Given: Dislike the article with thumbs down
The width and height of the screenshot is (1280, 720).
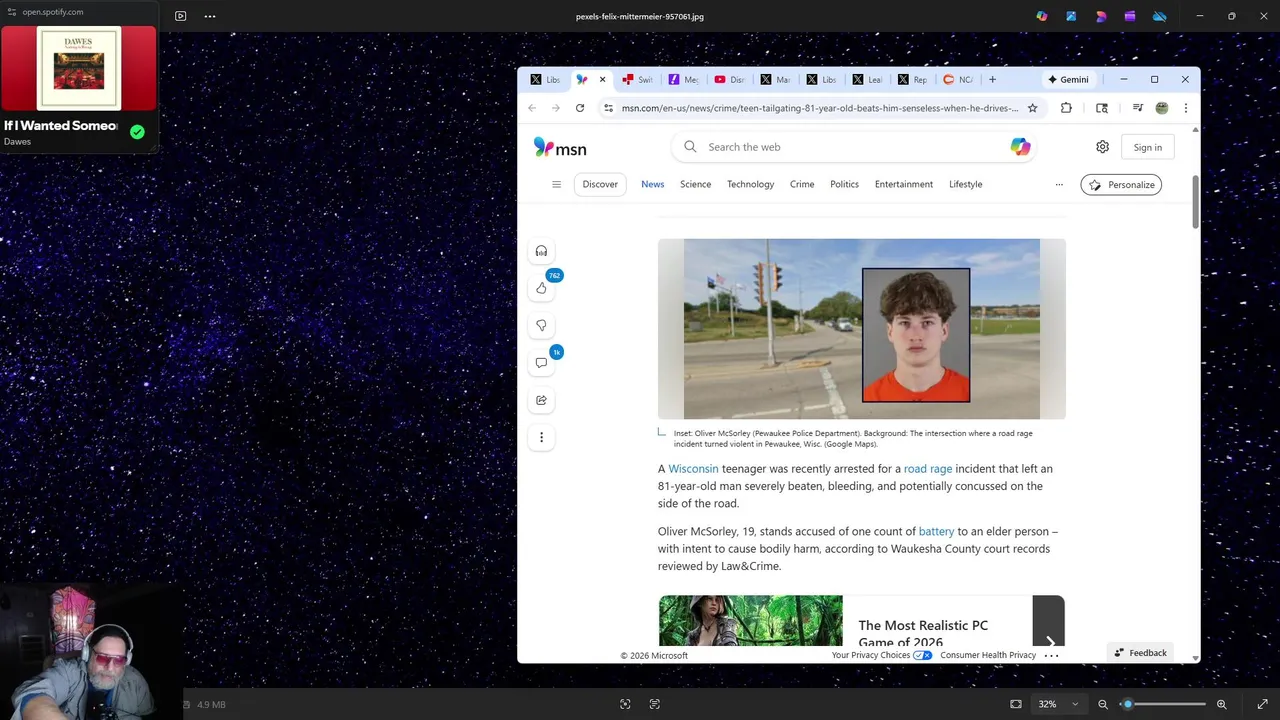Looking at the screenshot, I should click(541, 325).
